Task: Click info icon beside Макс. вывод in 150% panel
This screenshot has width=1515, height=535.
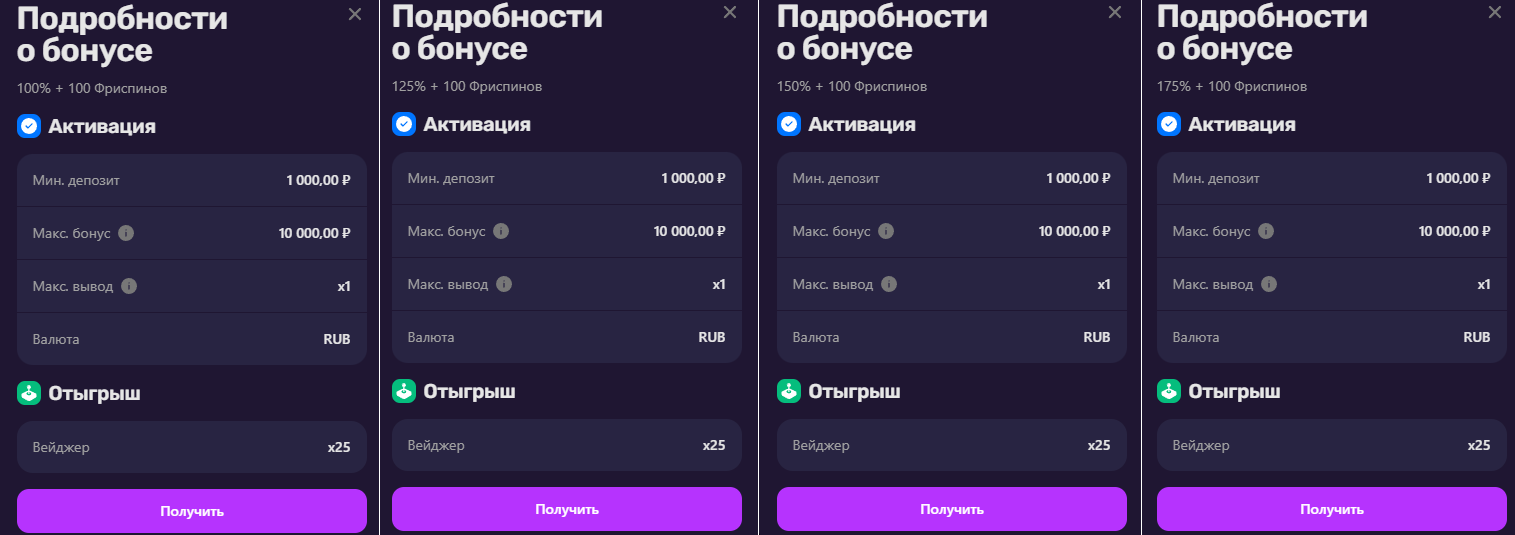Action: coord(889,284)
